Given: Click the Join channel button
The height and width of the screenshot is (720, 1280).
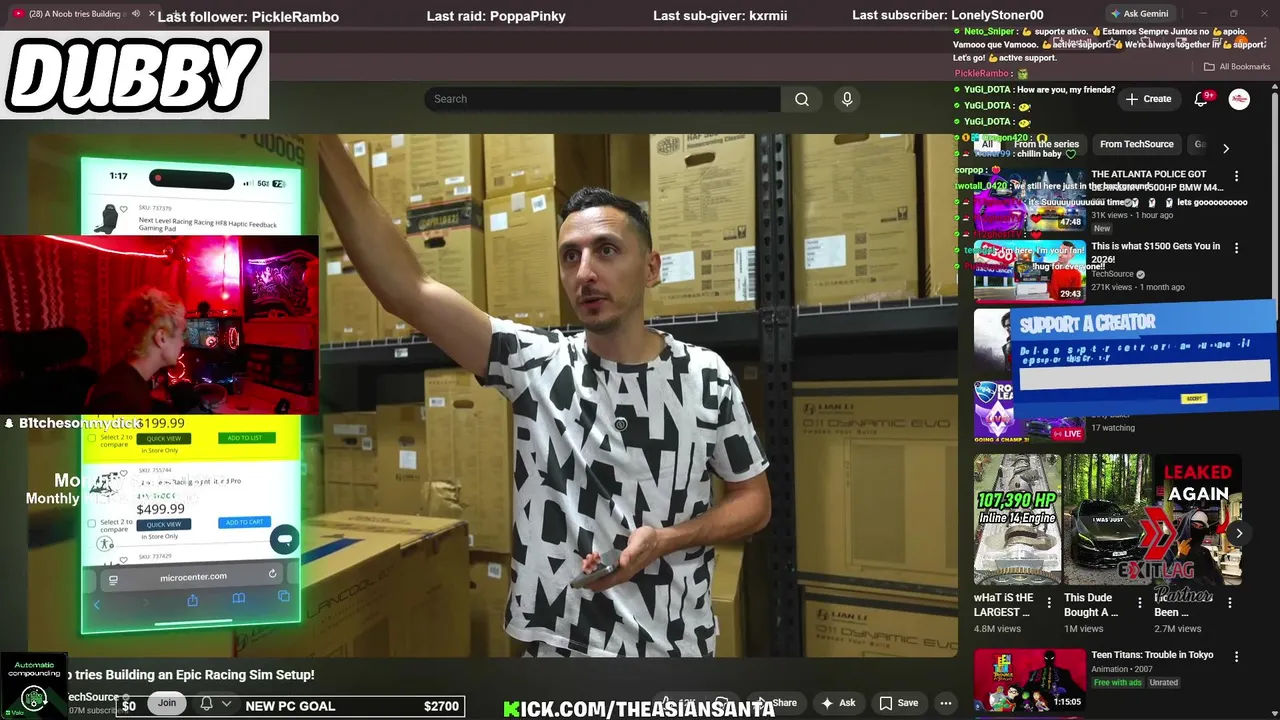Looking at the screenshot, I should pyautogui.click(x=167, y=703).
